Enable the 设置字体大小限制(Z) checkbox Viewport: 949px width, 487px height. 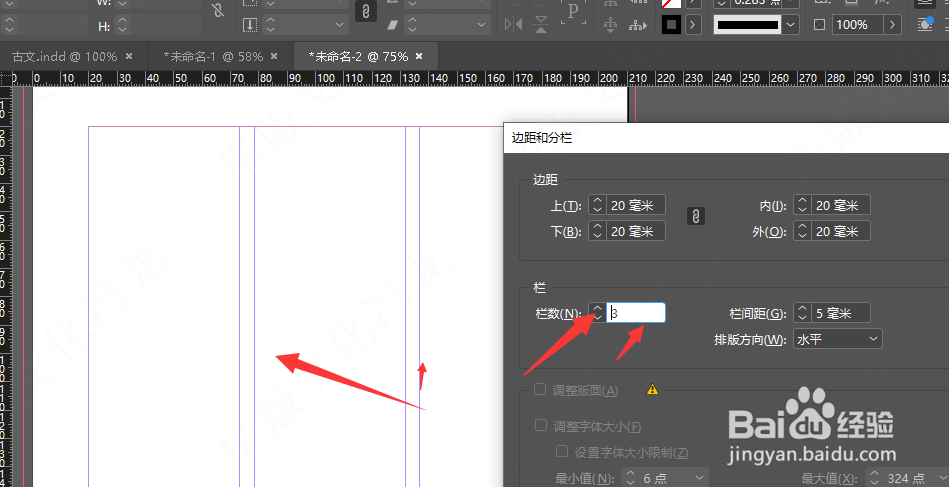[x=562, y=451]
